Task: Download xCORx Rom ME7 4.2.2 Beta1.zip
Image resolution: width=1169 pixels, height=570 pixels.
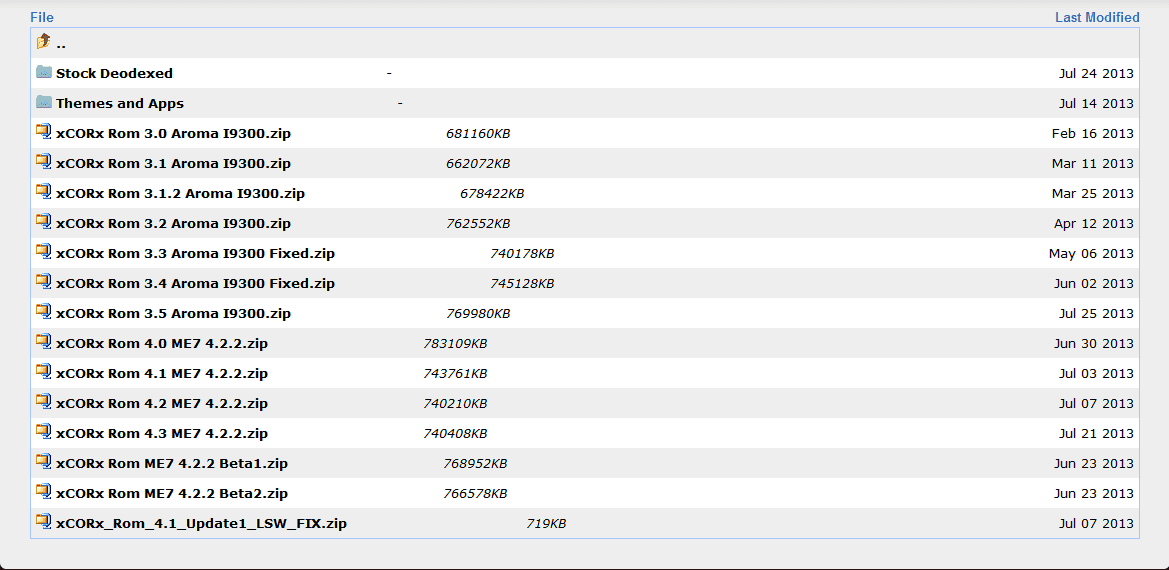Action: click(171, 463)
